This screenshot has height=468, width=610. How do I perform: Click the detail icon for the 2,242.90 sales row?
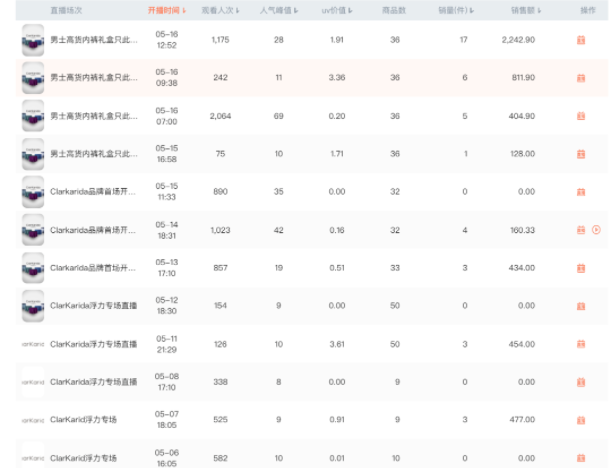[x=580, y=40]
